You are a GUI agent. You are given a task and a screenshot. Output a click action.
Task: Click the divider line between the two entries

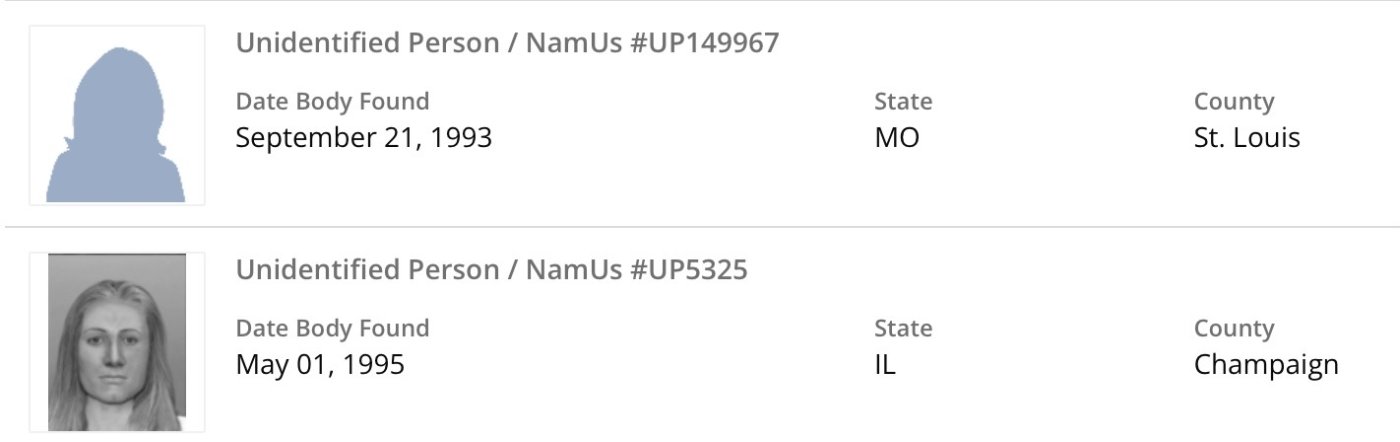[700, 227]
